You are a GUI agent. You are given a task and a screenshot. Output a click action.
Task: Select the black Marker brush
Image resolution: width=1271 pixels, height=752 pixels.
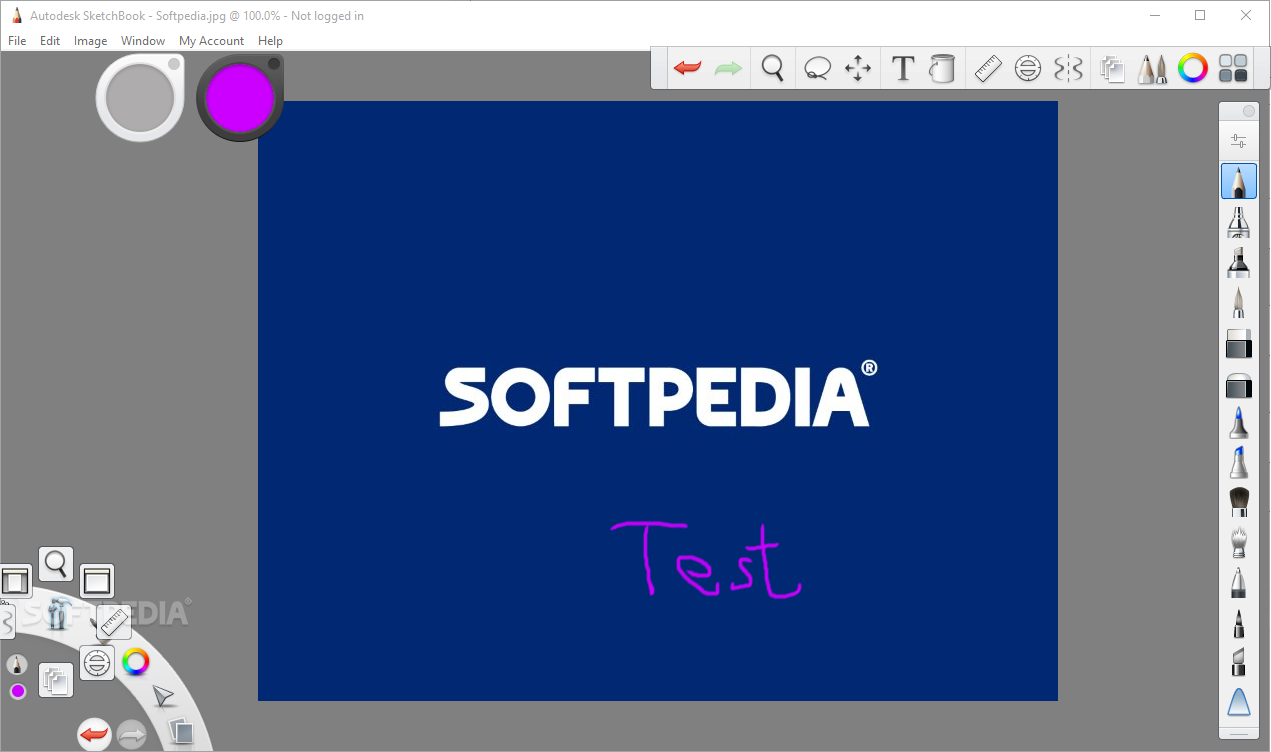[1239, 262]
